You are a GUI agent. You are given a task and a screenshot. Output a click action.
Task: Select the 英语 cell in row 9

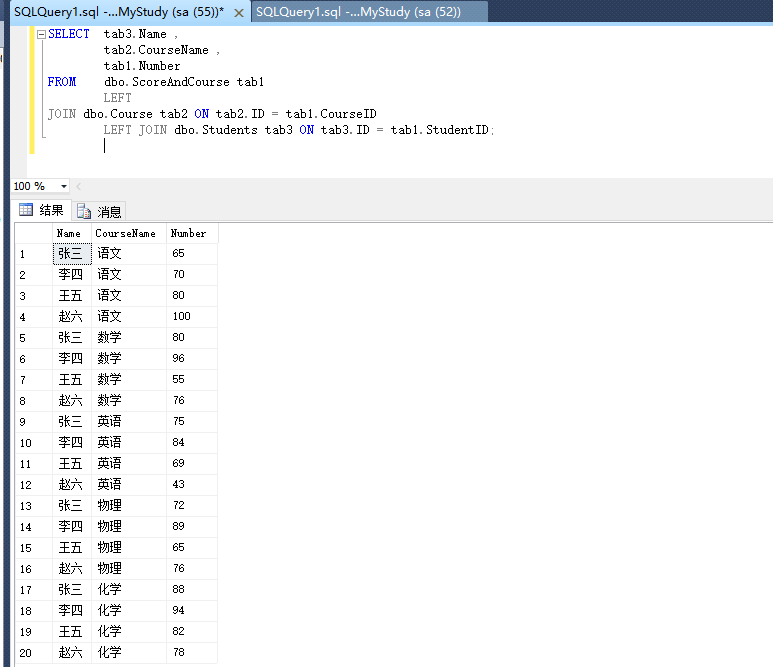pos(129,421)
